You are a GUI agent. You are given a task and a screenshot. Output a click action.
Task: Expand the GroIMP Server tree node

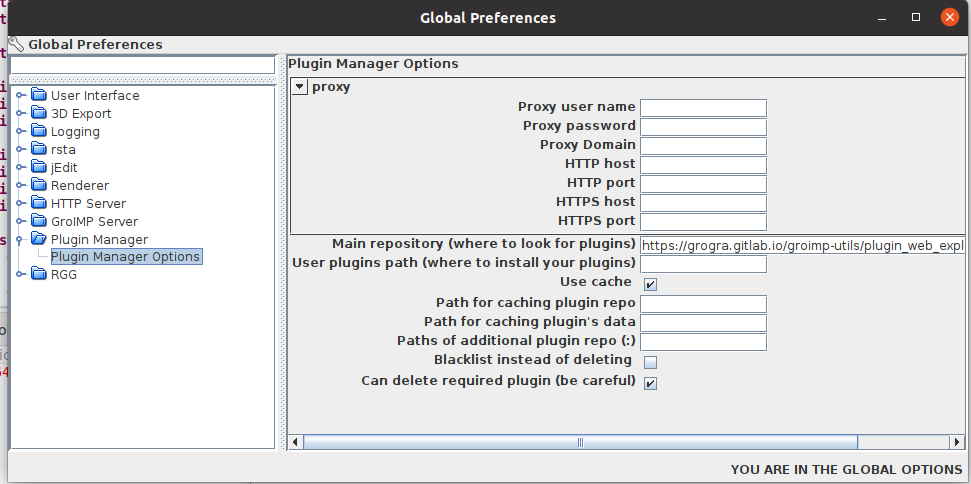click(x=19, y=221)
